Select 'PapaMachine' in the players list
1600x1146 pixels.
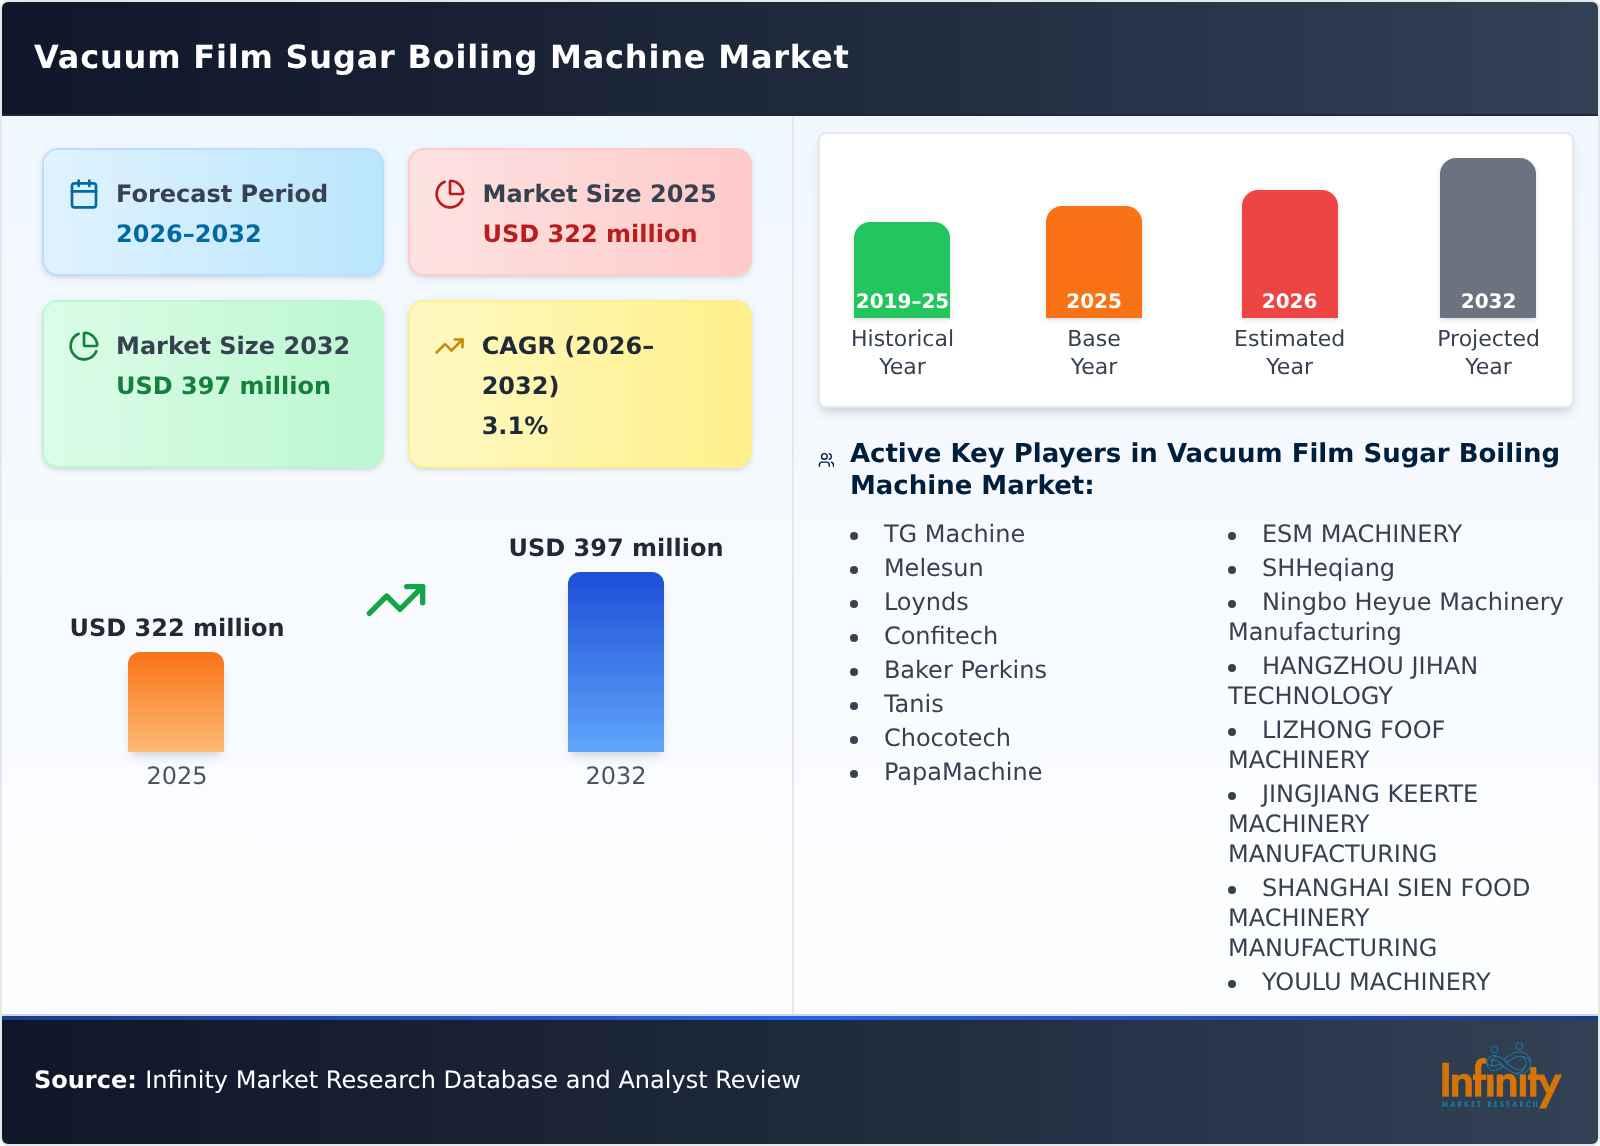click(x=963, y=772)
